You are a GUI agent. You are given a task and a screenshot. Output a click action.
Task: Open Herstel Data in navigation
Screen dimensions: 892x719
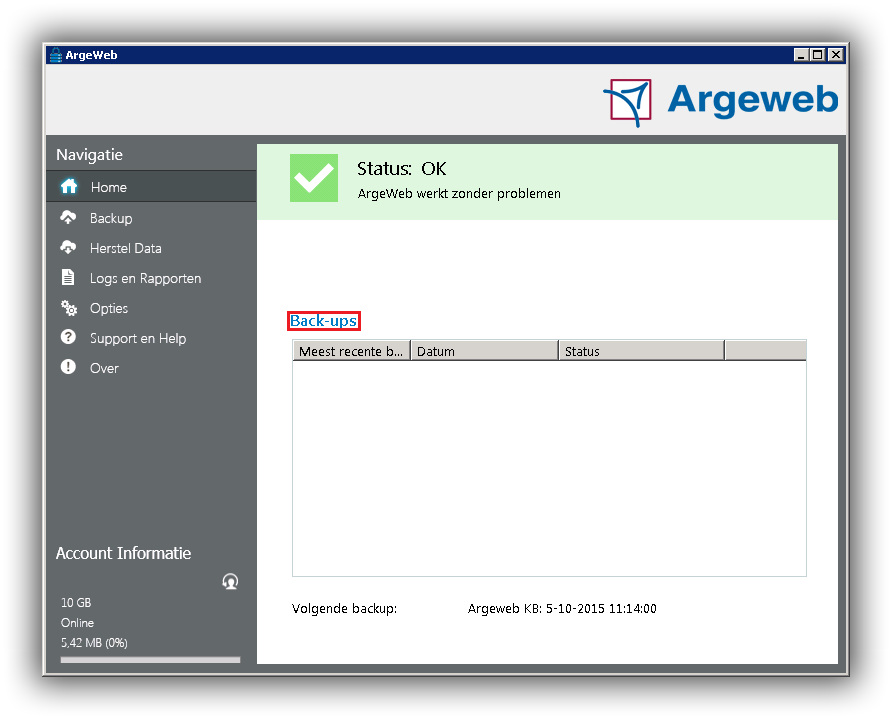[x=151, y=248]
